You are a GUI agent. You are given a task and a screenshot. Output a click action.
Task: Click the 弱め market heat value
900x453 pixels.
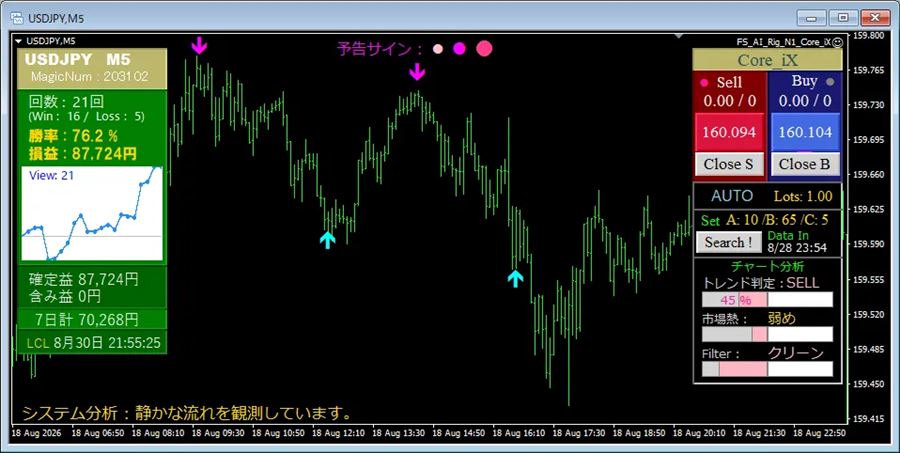782,318
